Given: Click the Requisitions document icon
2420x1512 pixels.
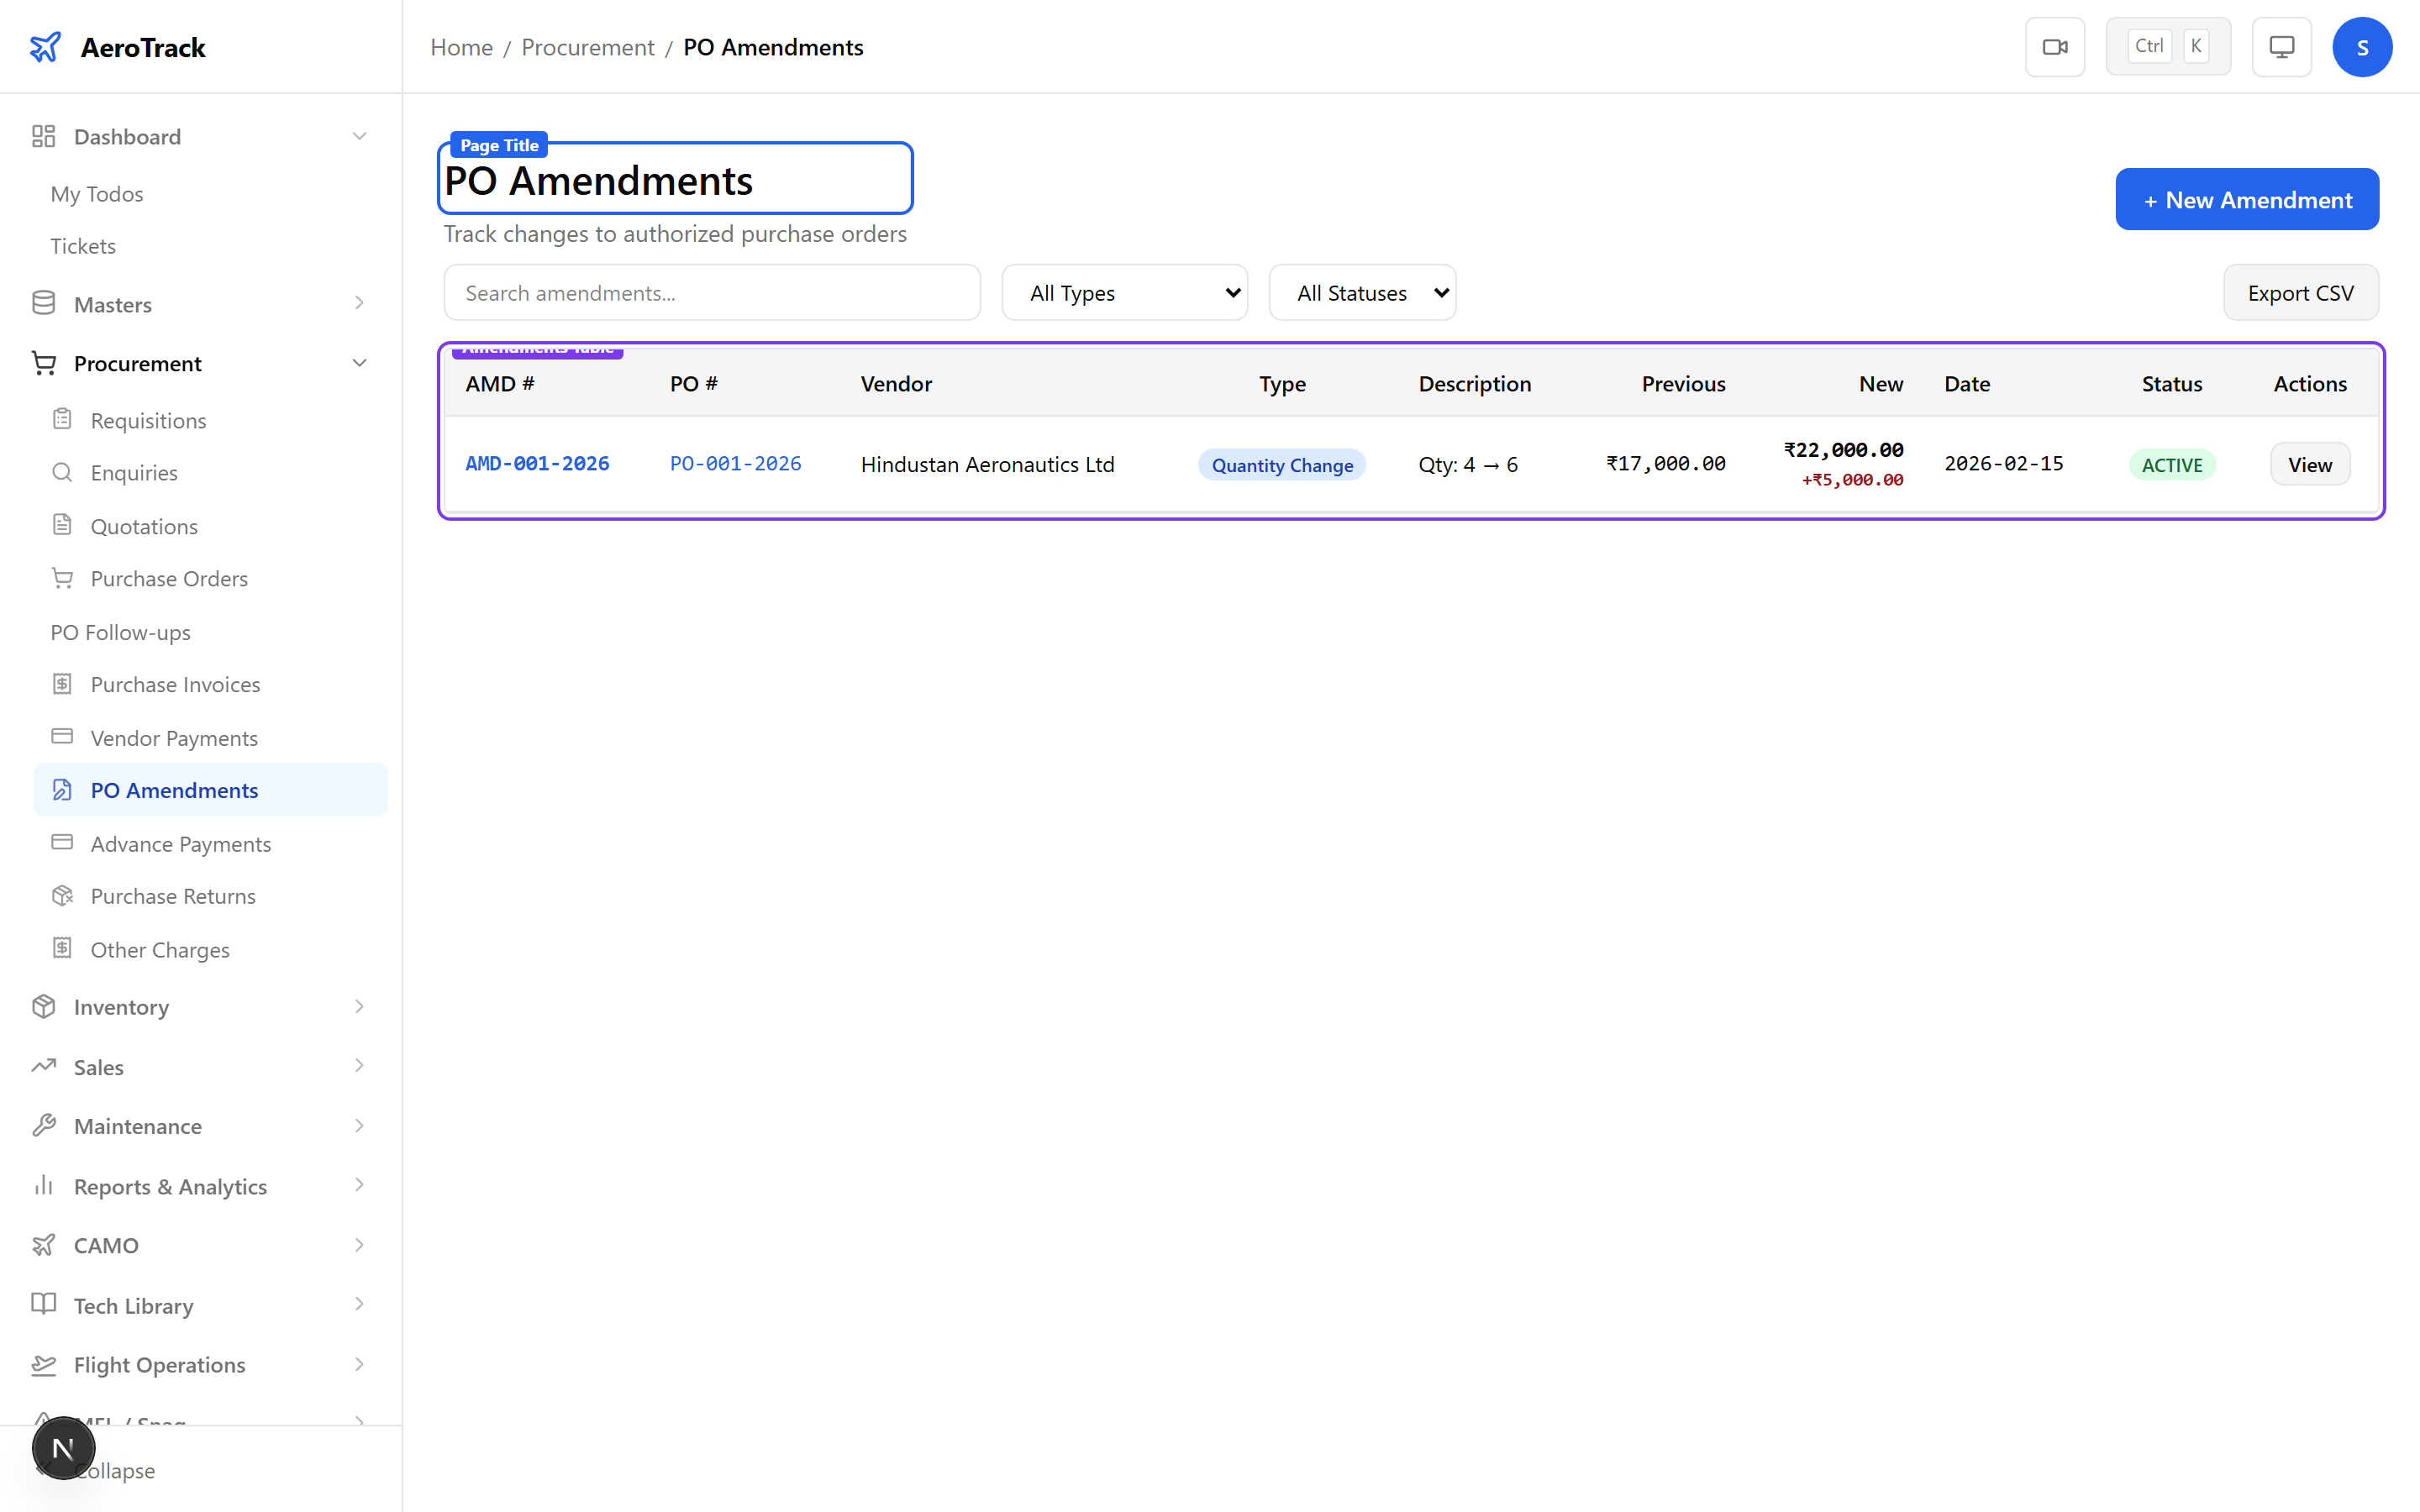Looking at the screenshot, I should tap(63, 420).
